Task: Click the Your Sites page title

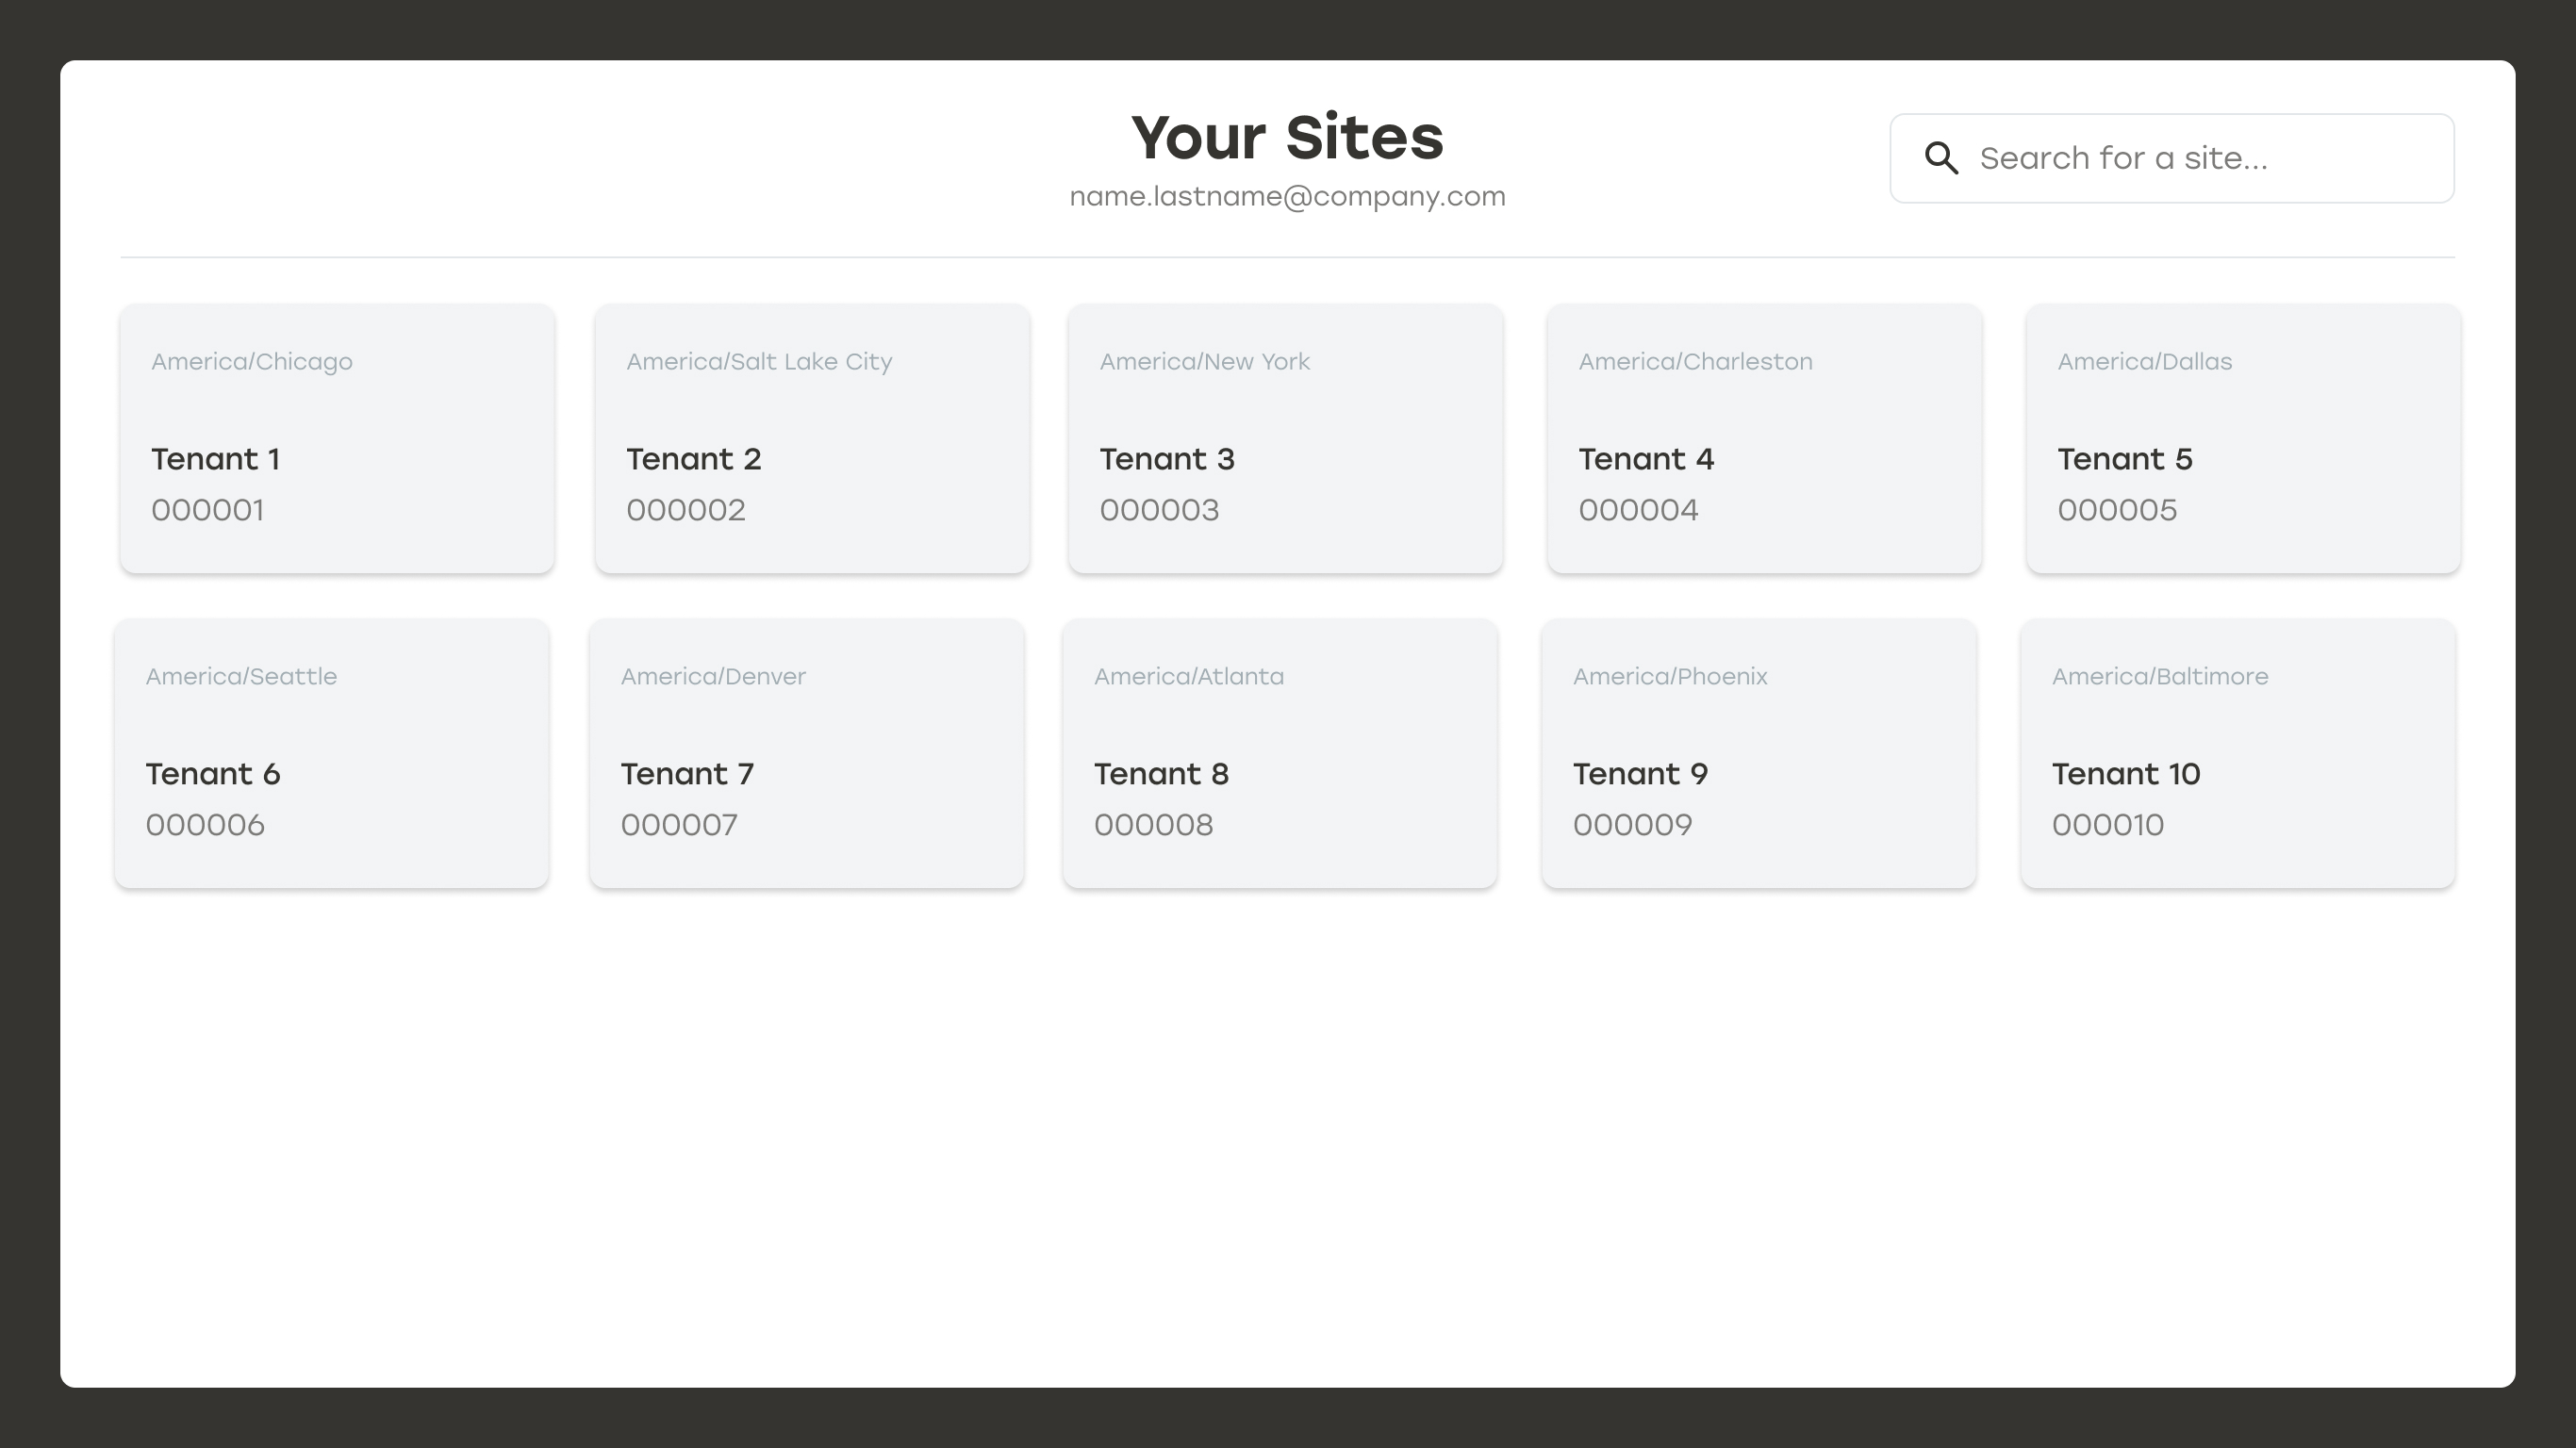Action: pyautogui.click(x=1287, y=136)
